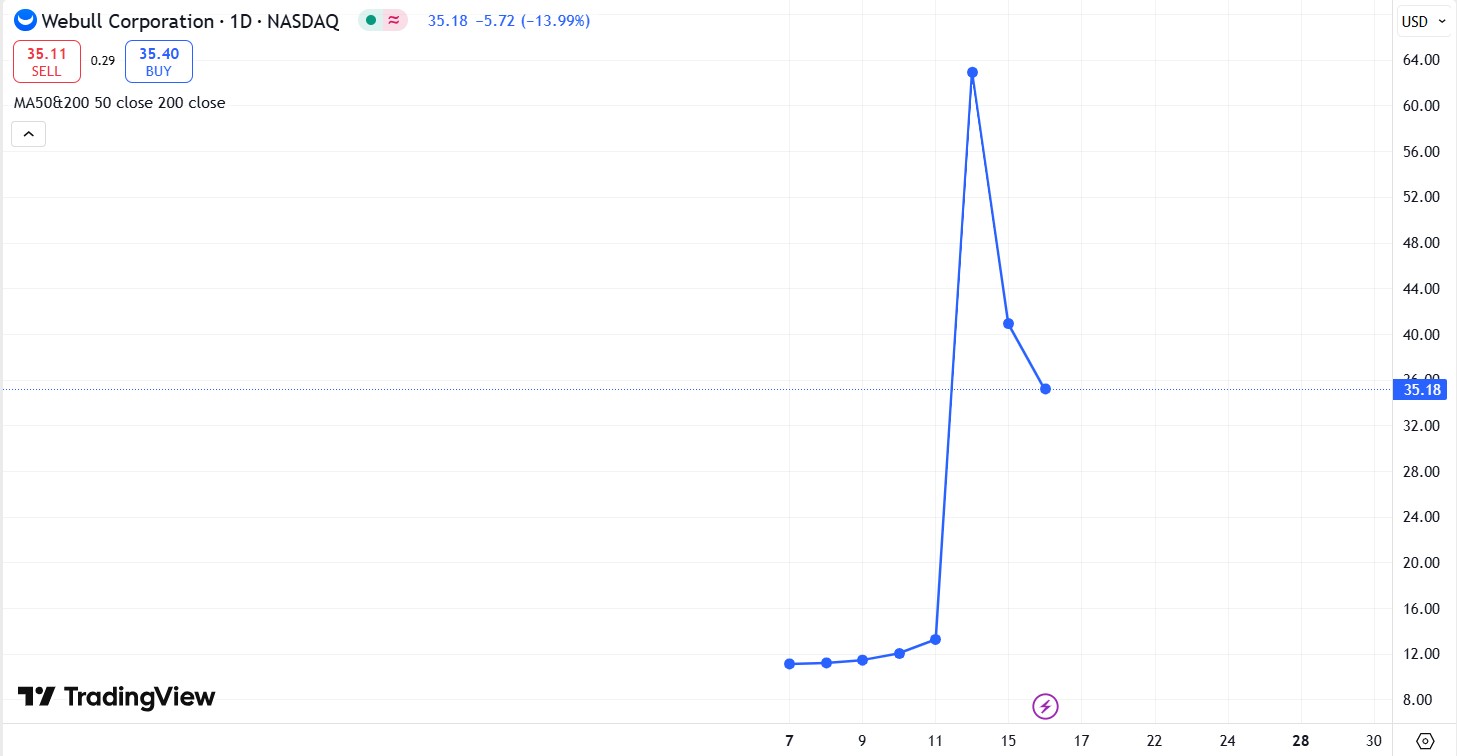Open chart settings hexagon icon
The width and height of the screenshot is (1457, 756).
[x=1426, y=741]
